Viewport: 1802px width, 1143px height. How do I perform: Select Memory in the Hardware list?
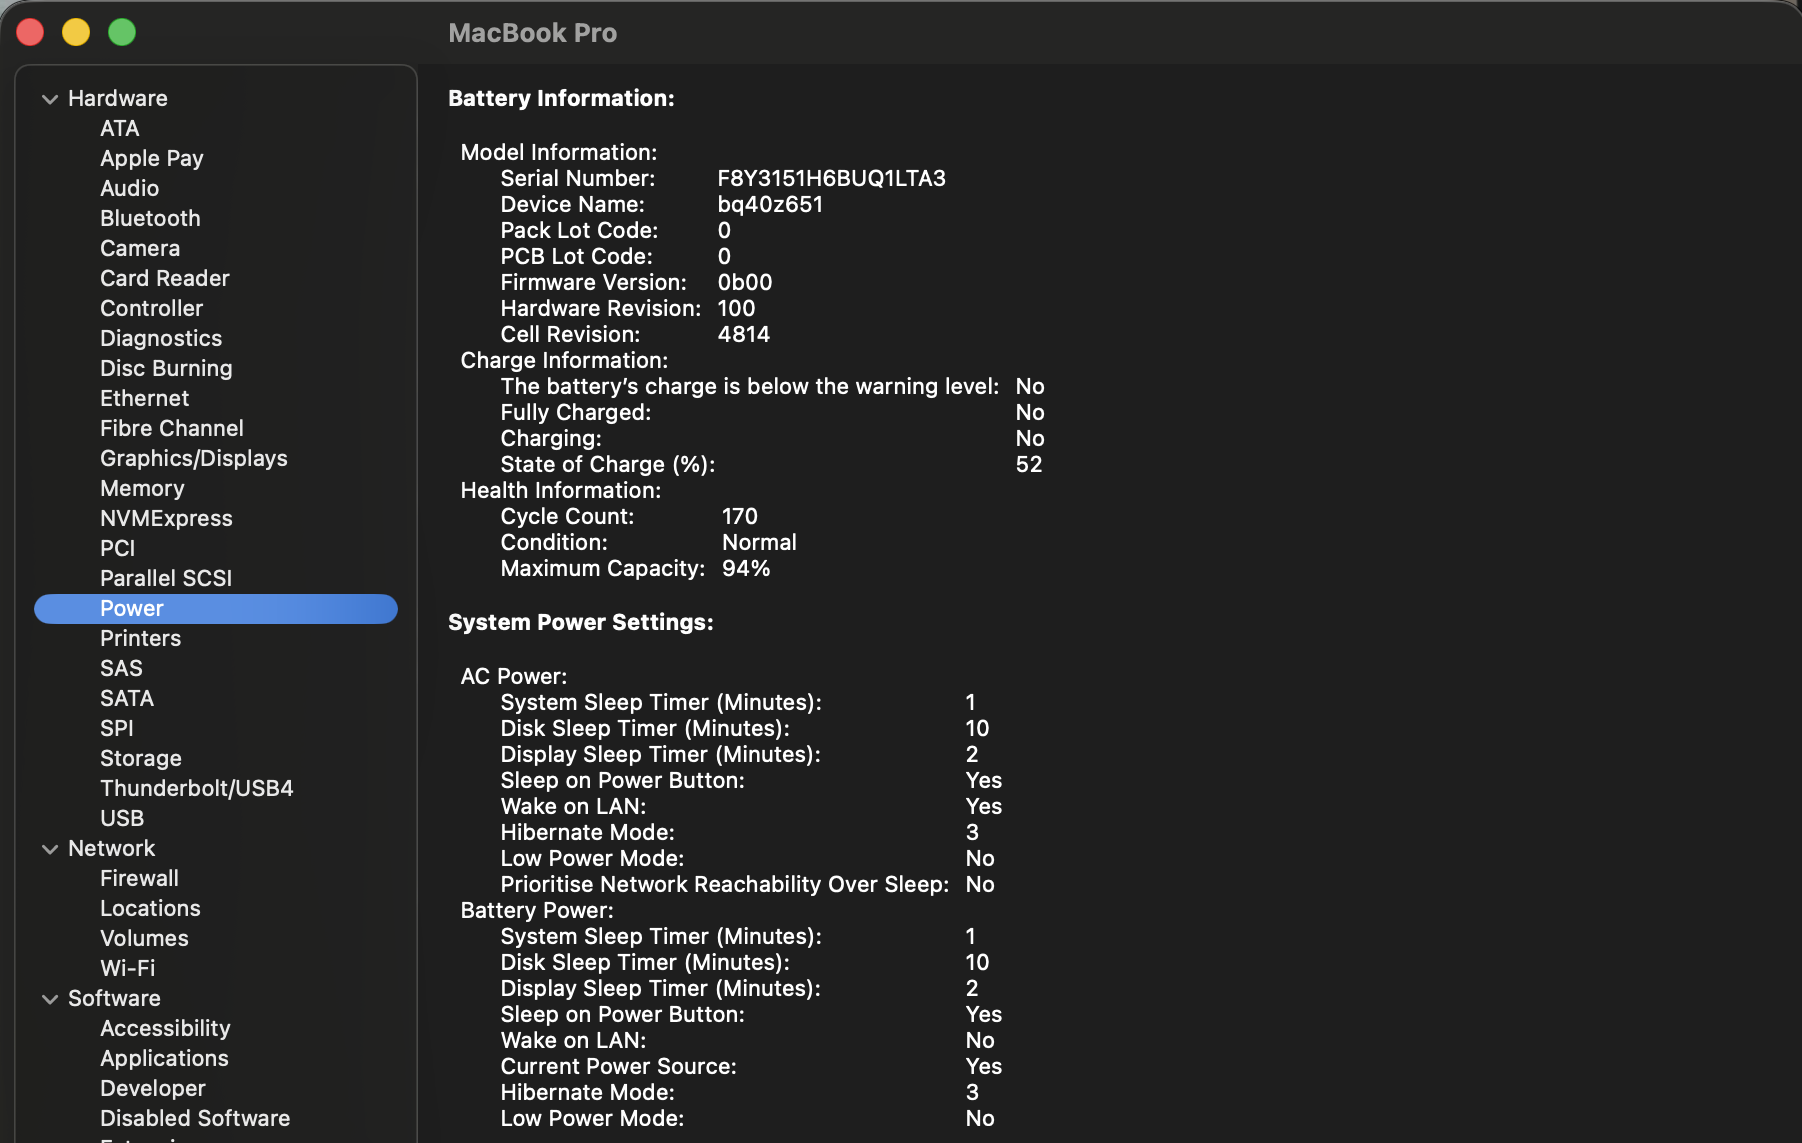pyautogui.click(x=142, y=488)
